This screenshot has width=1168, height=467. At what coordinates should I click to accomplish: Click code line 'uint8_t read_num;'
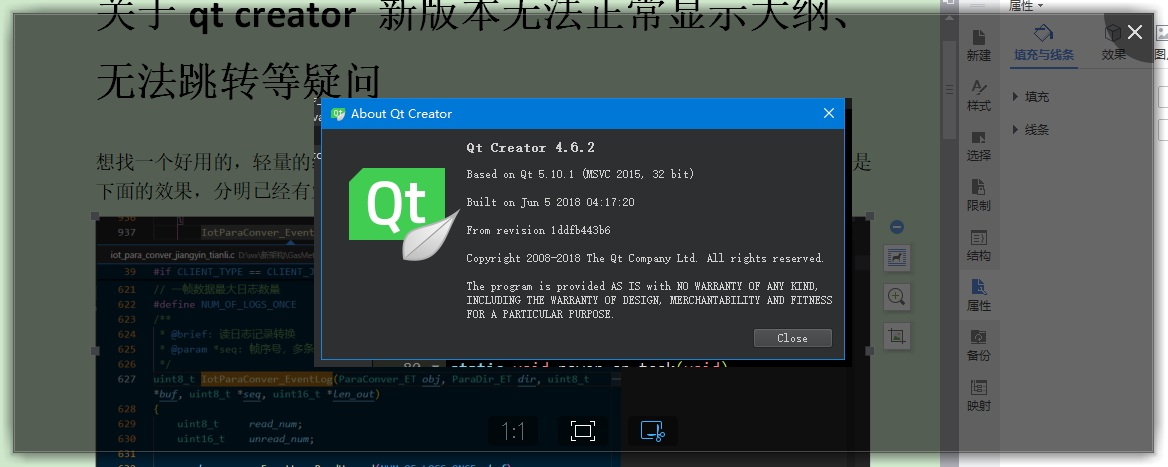(239, 424)
